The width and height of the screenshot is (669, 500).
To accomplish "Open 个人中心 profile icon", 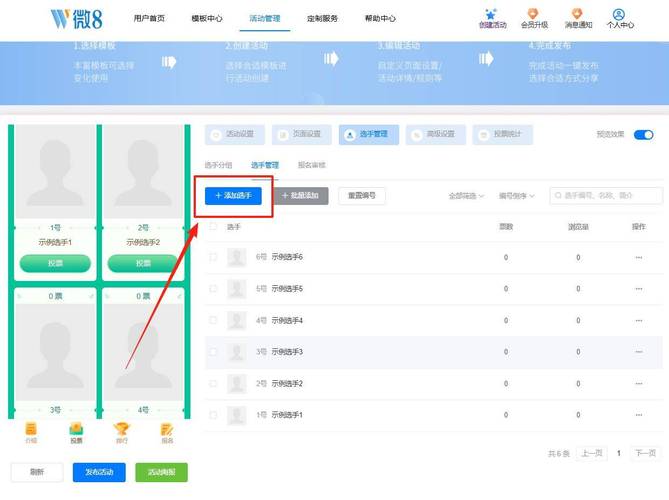I will (619, 14).
